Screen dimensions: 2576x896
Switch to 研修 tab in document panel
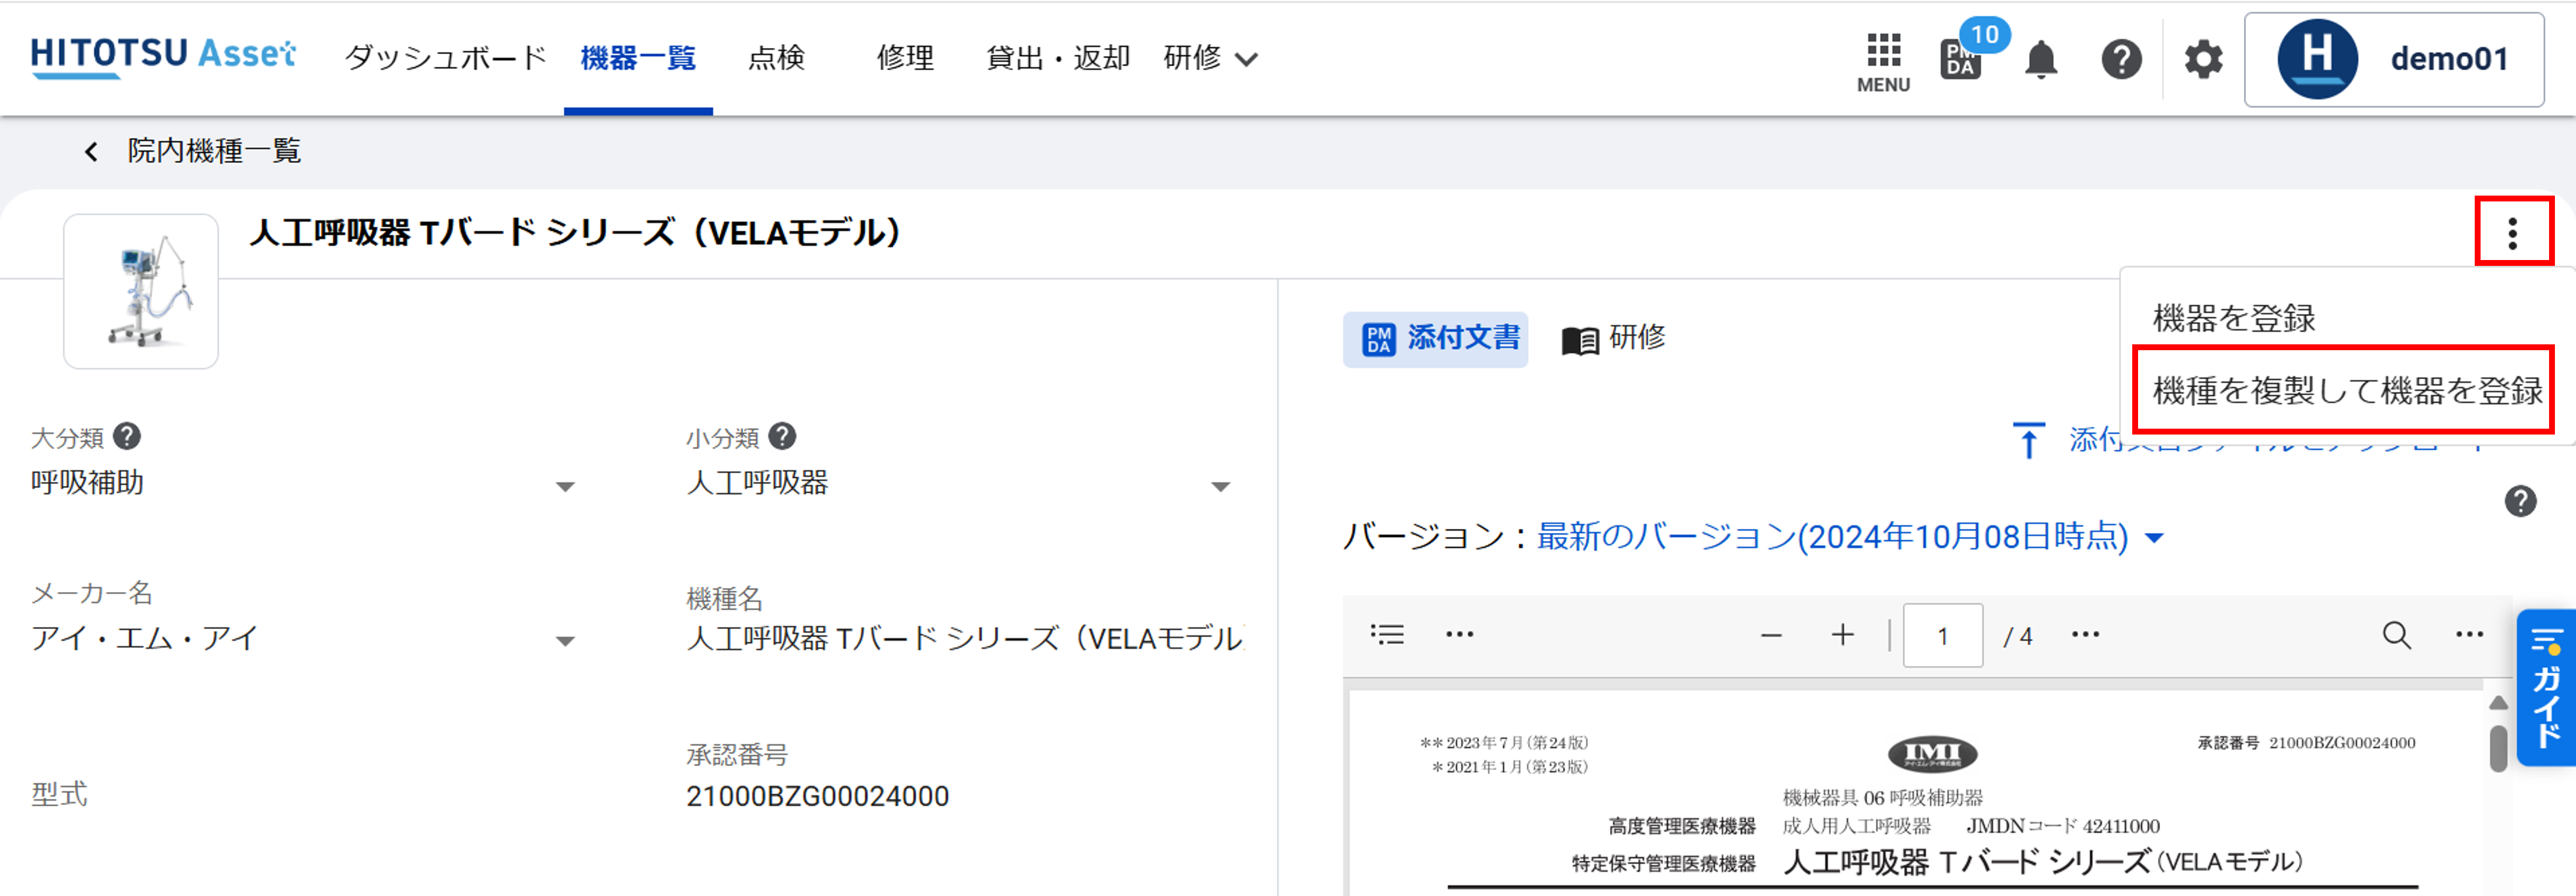pyautogui.click(x=1614, y=339)
